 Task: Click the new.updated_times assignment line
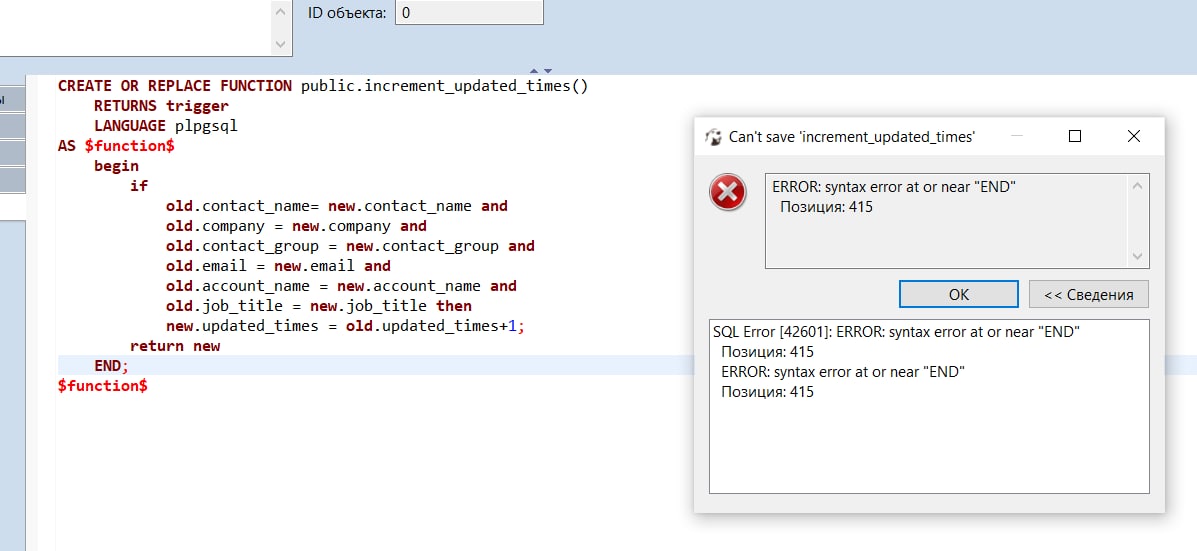pos(346,326)
